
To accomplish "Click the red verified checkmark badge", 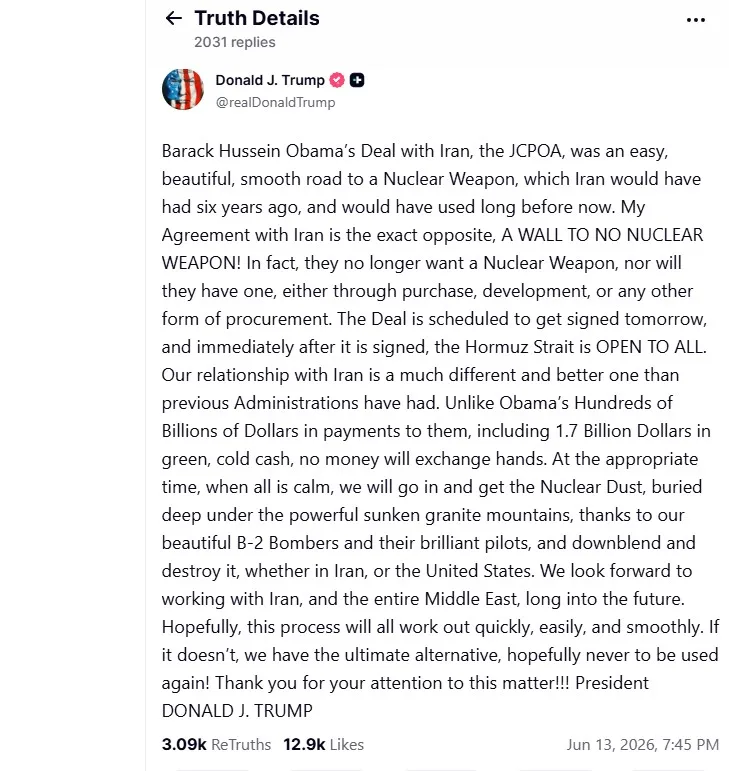I will click(337, 80).
